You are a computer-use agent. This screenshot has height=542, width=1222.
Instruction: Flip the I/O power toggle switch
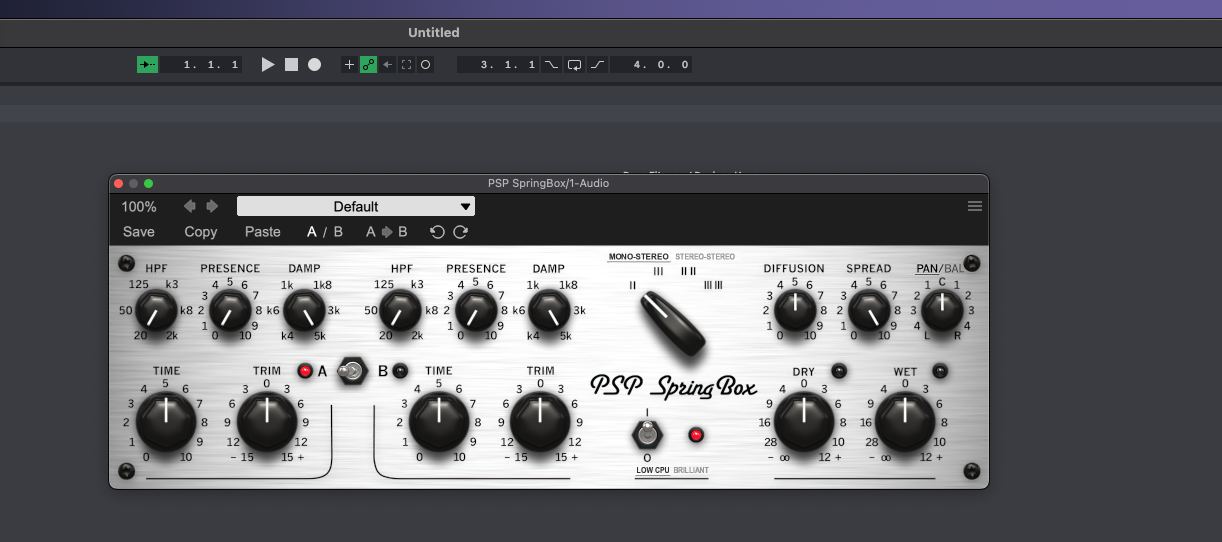647,435
